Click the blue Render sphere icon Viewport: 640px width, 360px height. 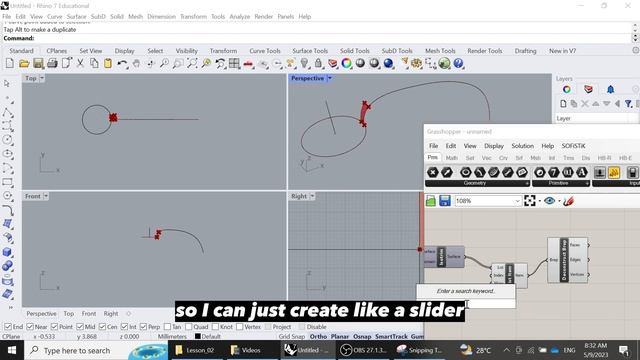(x=388, y=63)
